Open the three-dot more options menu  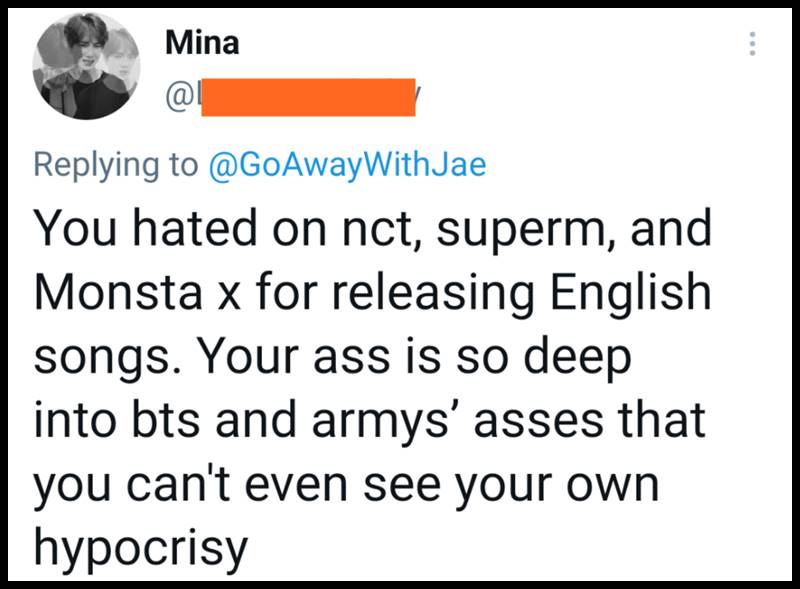click(x=753, y=43)
